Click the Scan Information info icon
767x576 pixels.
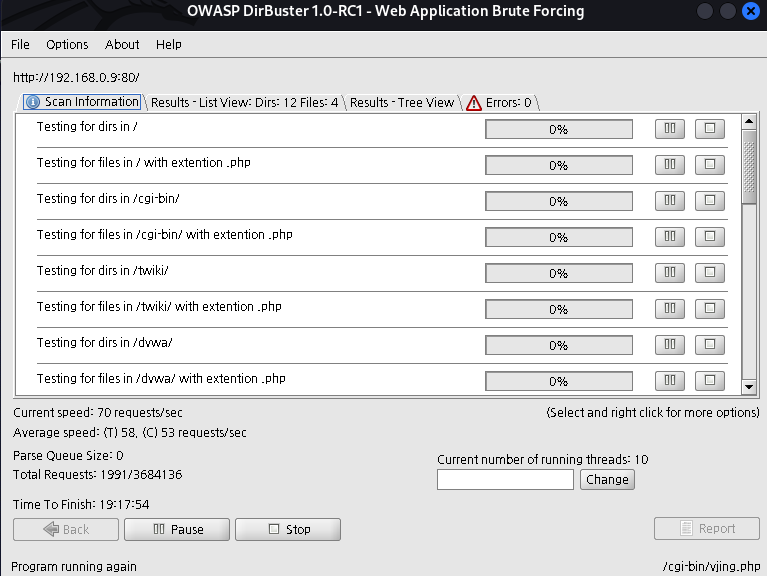tap(32, 102)
